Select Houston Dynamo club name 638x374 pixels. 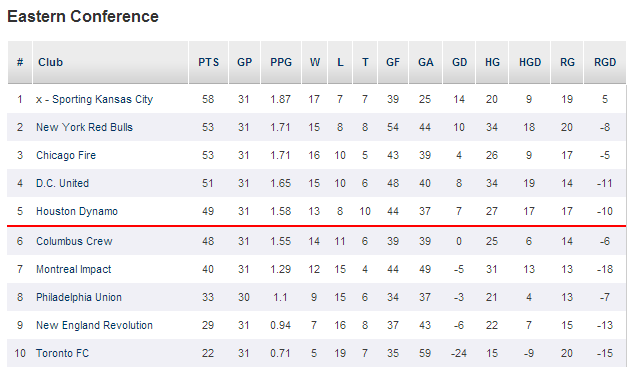77,212
